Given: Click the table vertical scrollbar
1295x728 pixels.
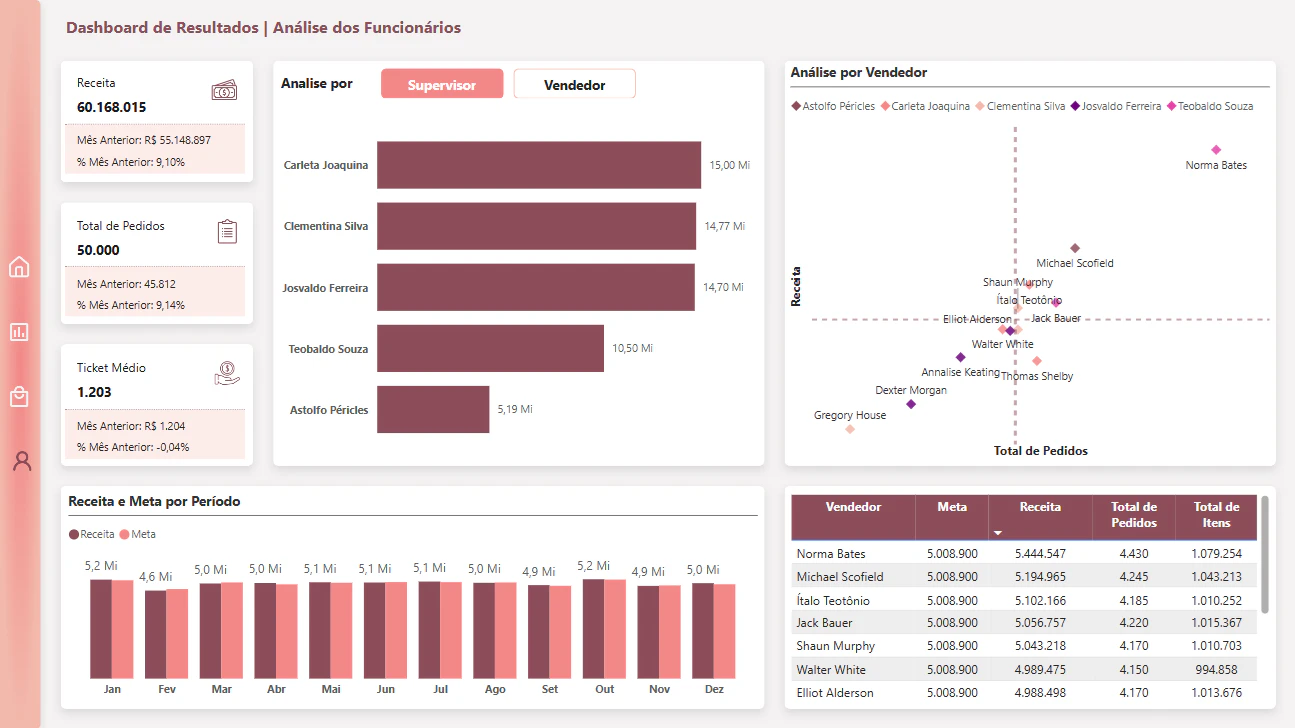Looking at the screenshot, I should (x=1265, y=555).
